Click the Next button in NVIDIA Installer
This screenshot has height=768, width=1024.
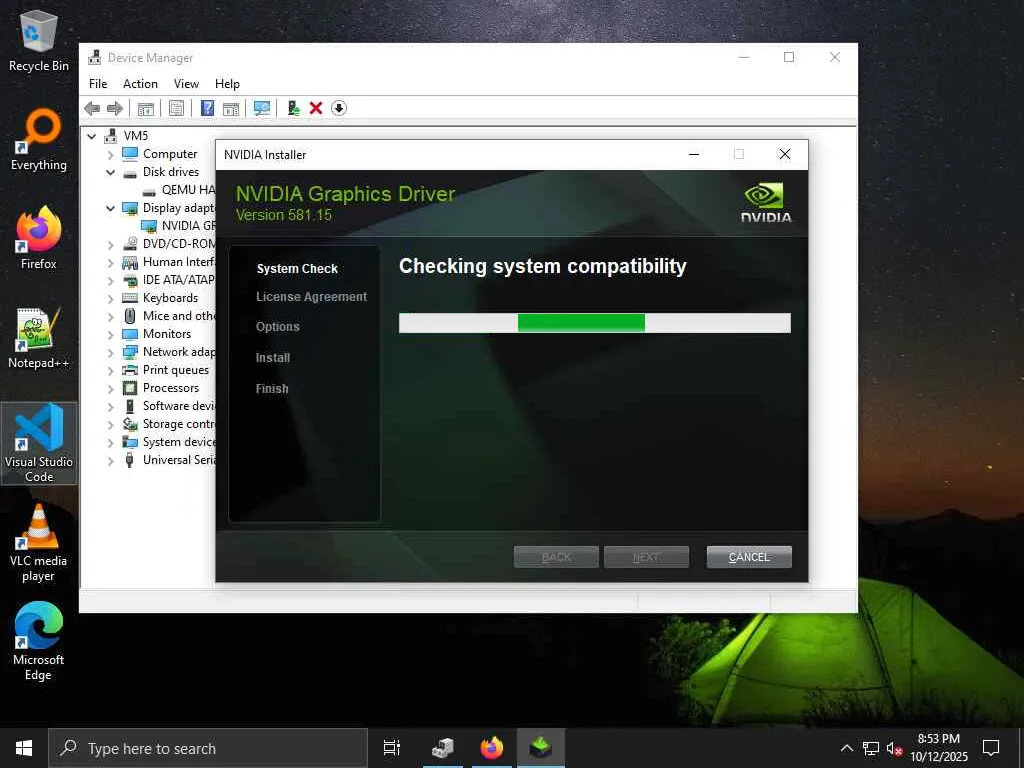coord(647,557)
